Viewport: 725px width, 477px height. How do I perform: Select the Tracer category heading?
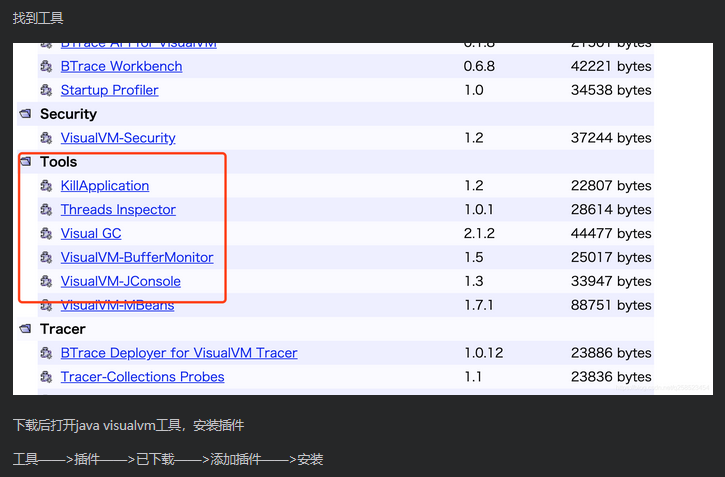click(62, 329)
